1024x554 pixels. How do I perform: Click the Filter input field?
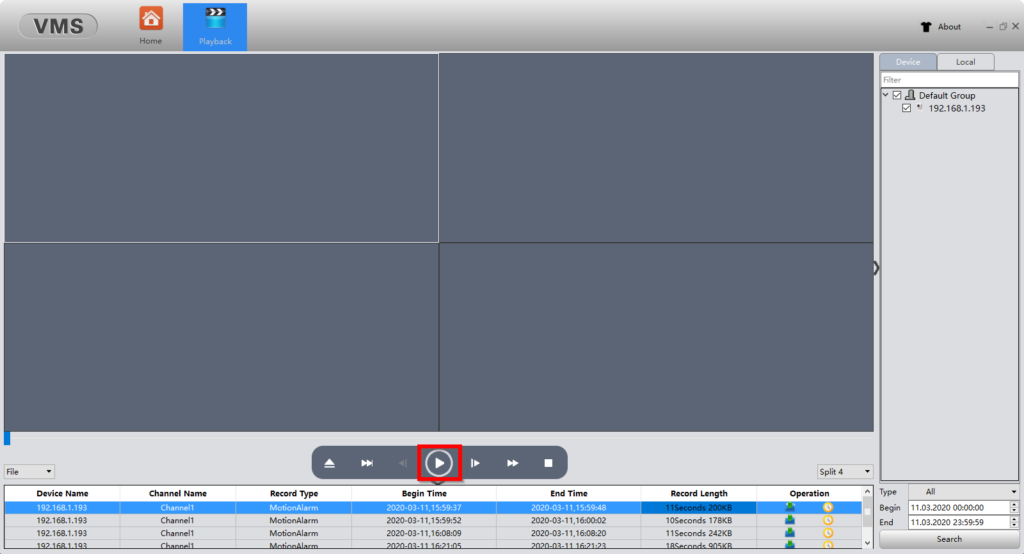click(x=949, y=80)
